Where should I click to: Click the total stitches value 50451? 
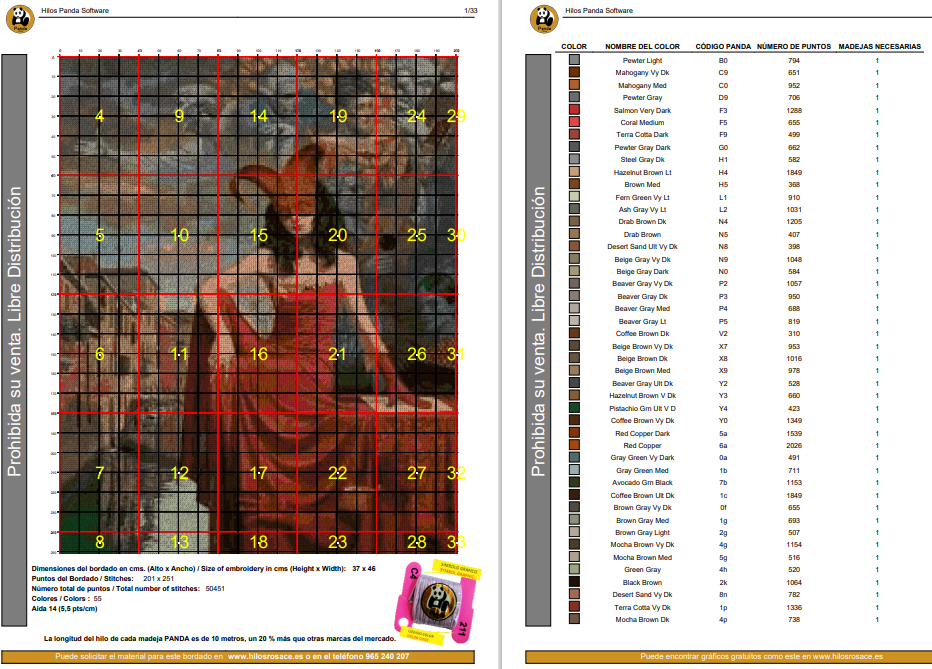point(215,589)
